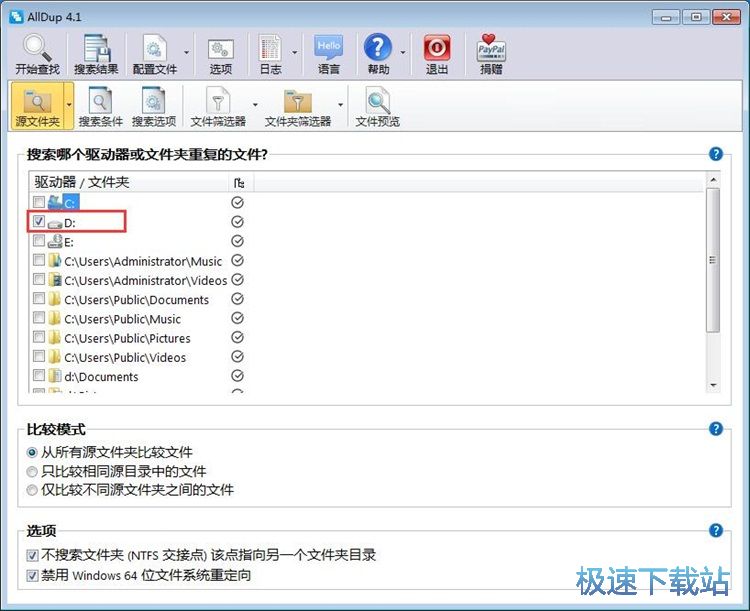Open help for the 选项 section

[716, 530]
